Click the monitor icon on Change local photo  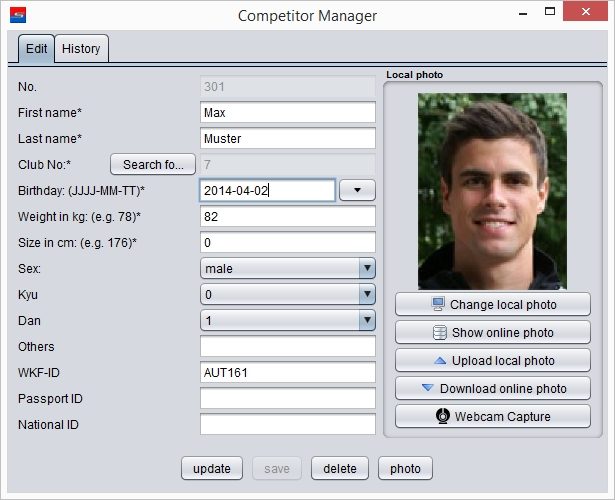tap(438, 304)
